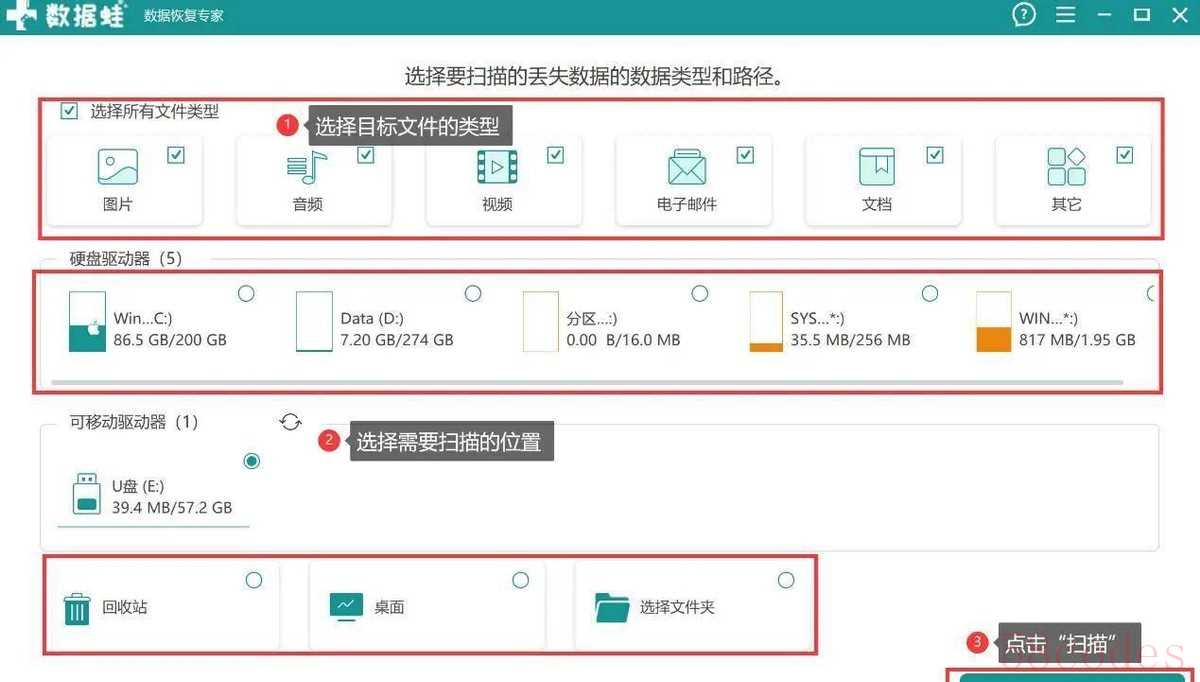1200x682 pixels.
Task: Click the SYS 256 MB partition icon
Action: click(767, 321)
